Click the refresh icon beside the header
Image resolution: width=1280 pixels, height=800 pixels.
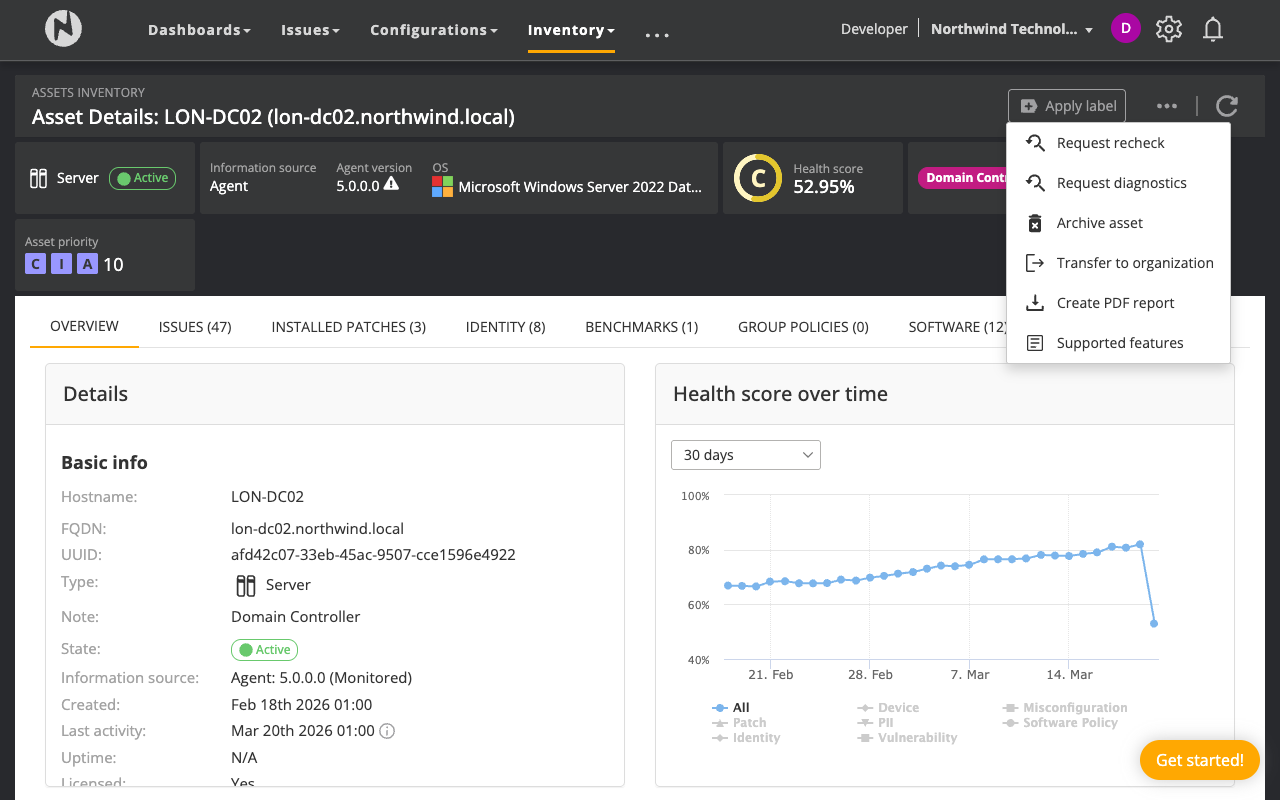pyautogui.click(x=1227, y=106)
